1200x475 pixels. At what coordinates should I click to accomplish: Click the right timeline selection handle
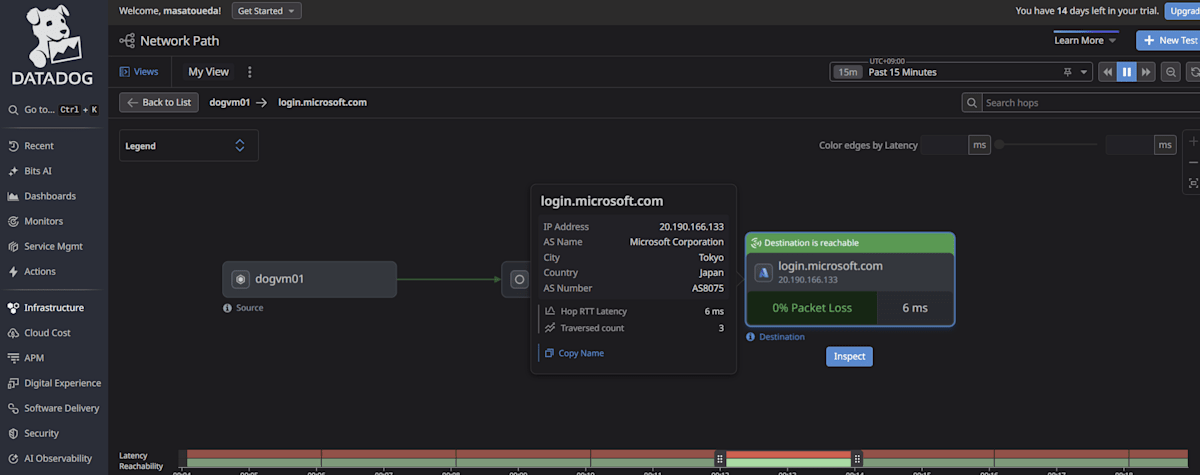(x=856, y=458)
